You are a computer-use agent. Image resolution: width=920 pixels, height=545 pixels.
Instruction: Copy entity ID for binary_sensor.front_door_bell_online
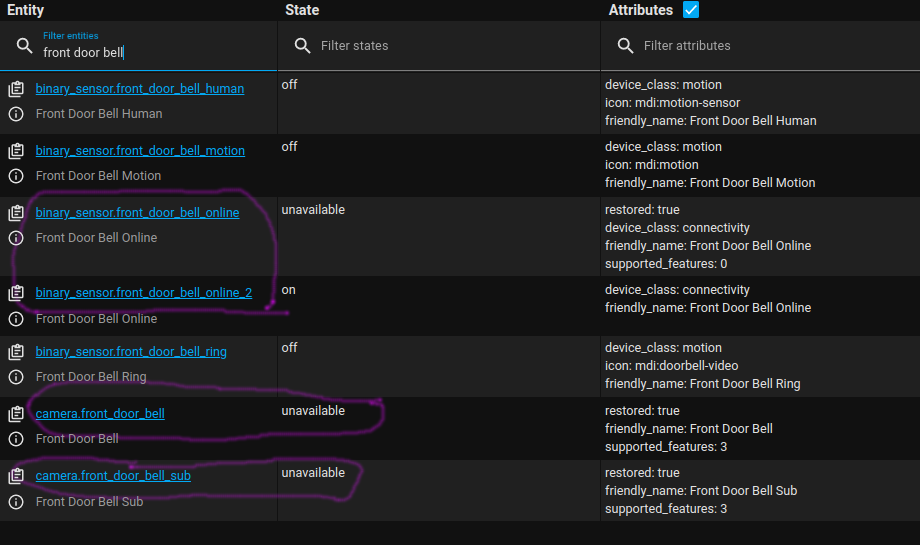(16, 213)
